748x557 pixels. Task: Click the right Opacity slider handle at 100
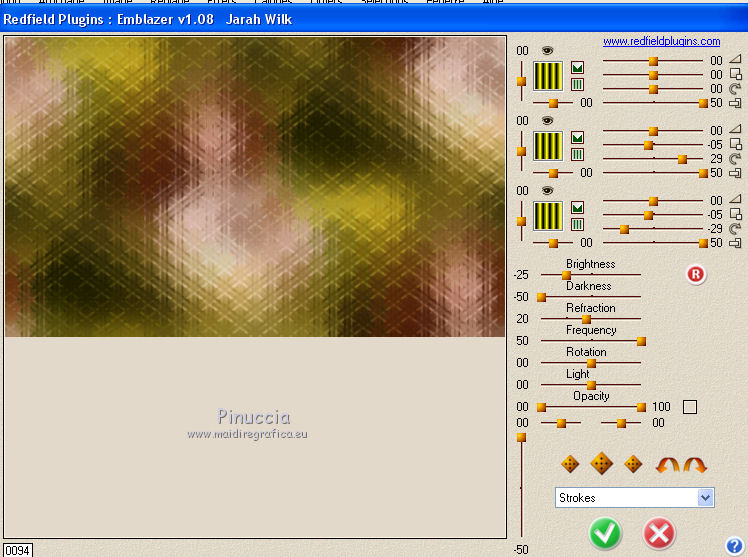coord(642,407)
